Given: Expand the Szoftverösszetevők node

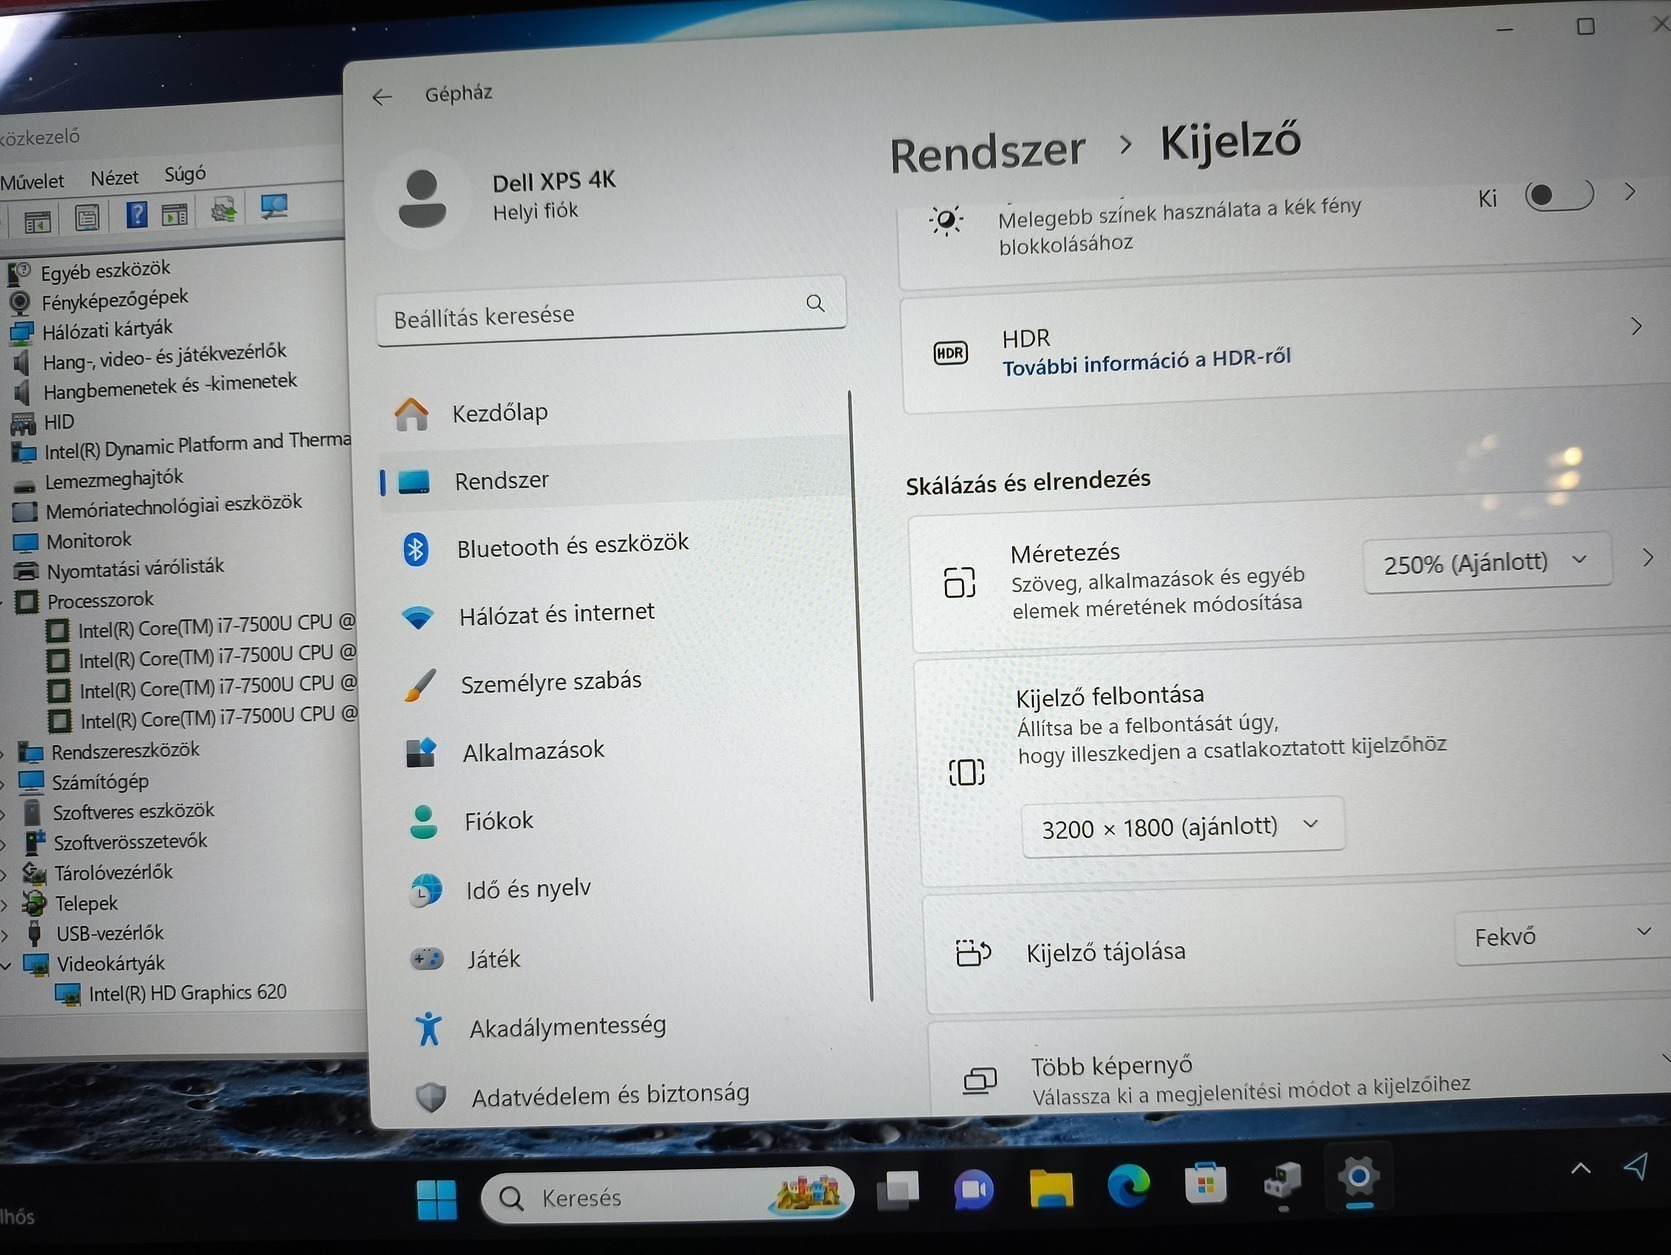Looking at the screenshot, I should tap(4, 843).
